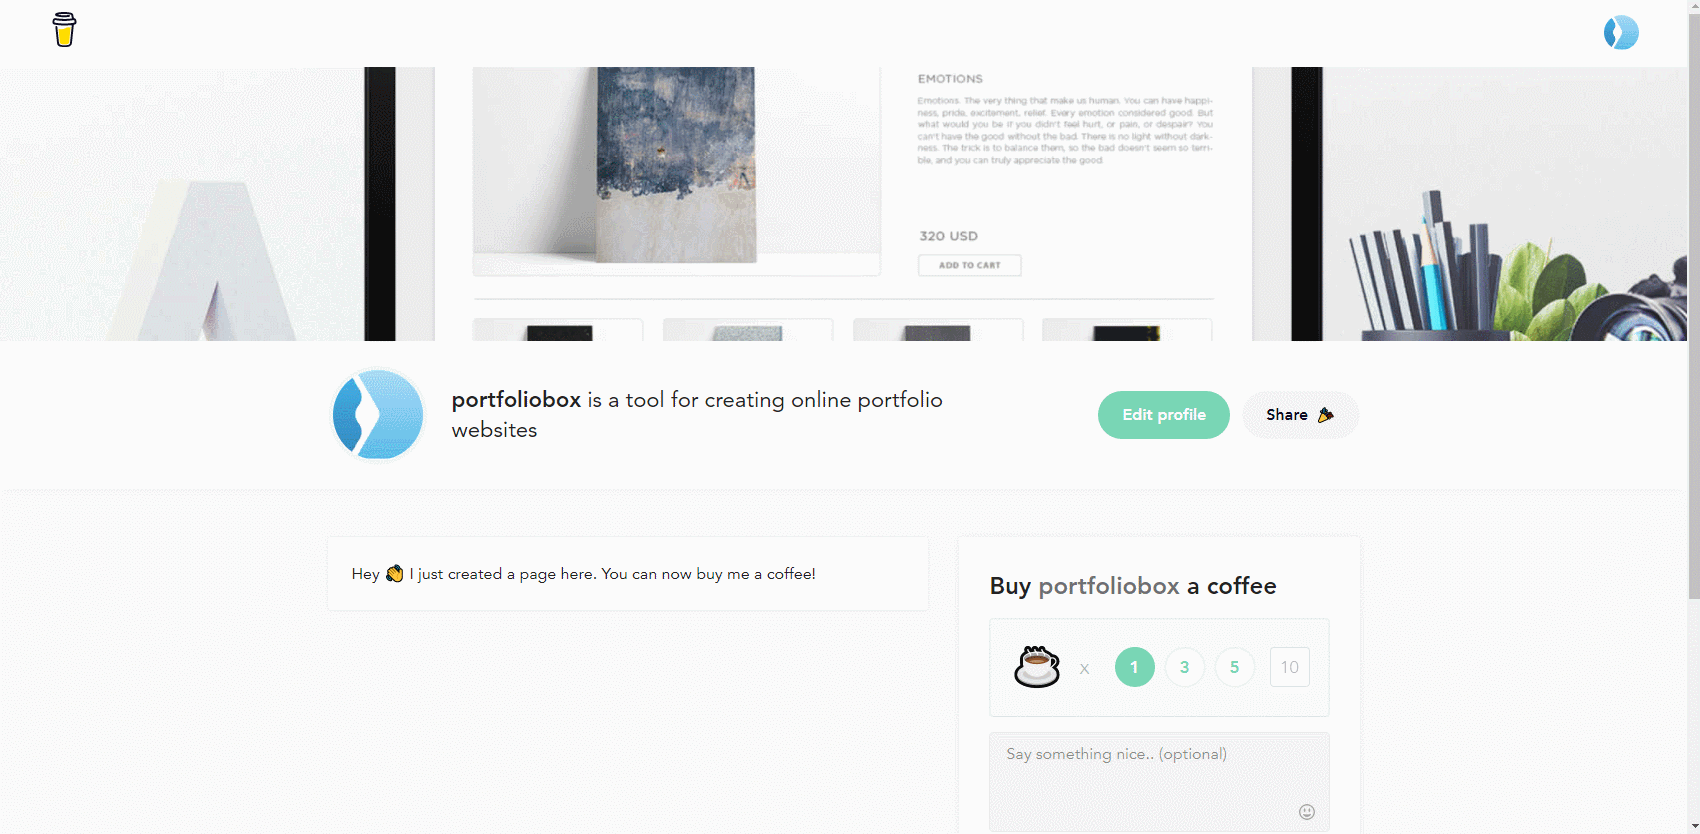
Task: Select 3 coffees quantity
Action: pos(1184,667)
